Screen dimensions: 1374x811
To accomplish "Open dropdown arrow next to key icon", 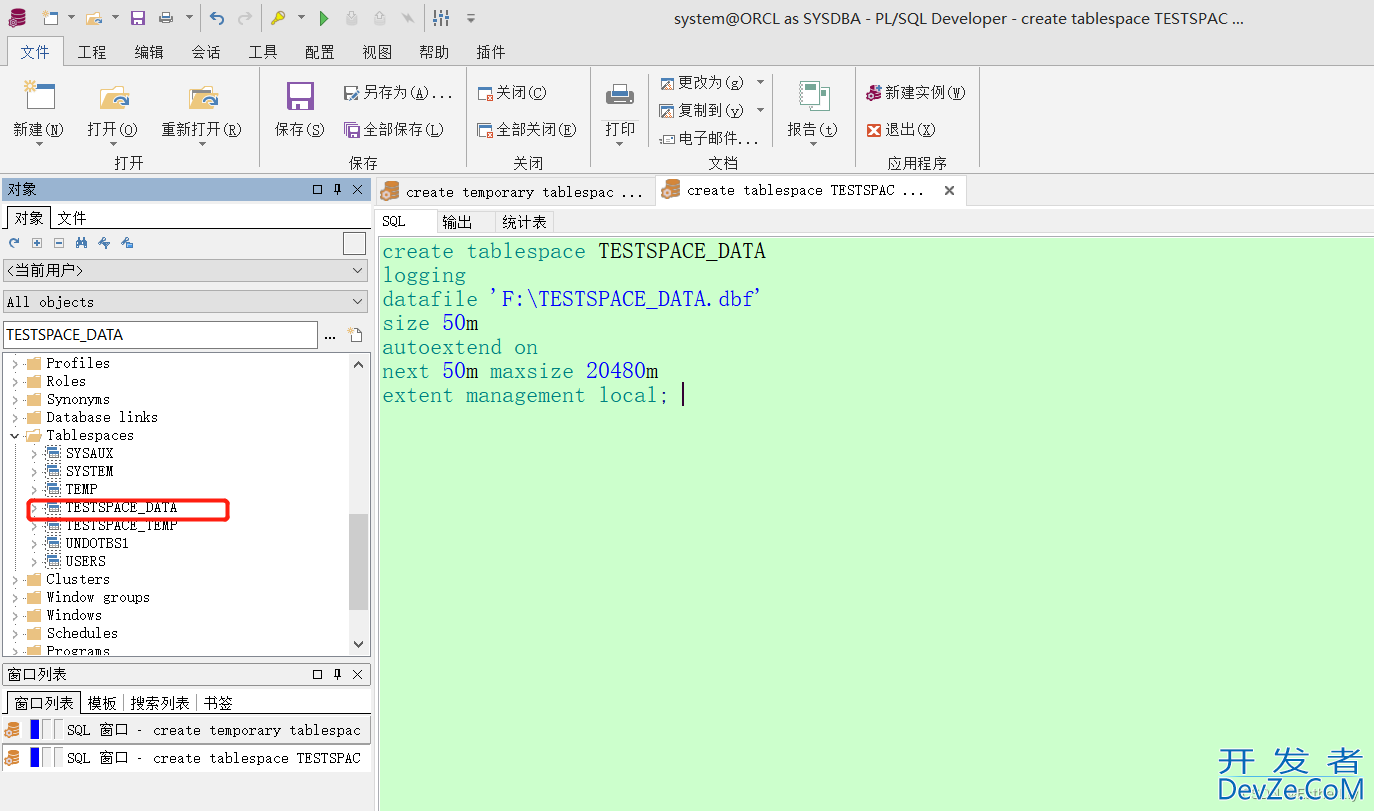I will 301,18.
